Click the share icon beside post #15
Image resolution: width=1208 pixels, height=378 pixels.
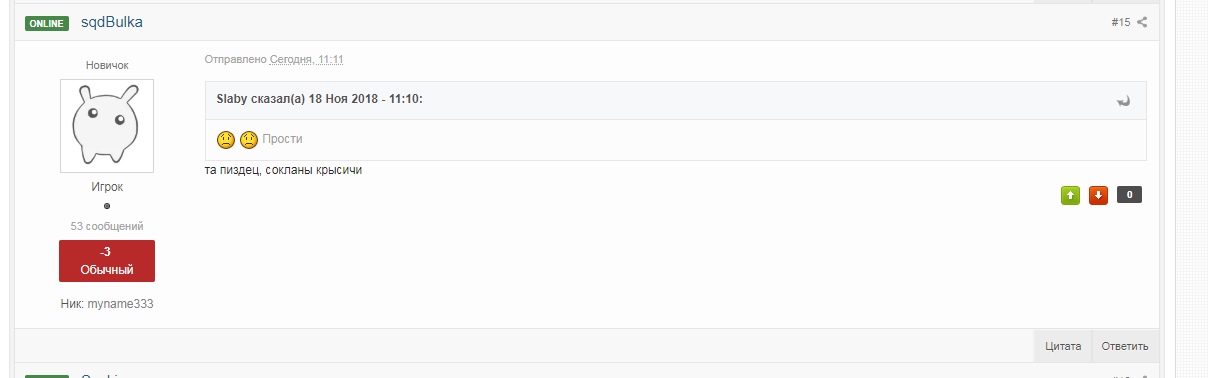(x=1142, y=22)
